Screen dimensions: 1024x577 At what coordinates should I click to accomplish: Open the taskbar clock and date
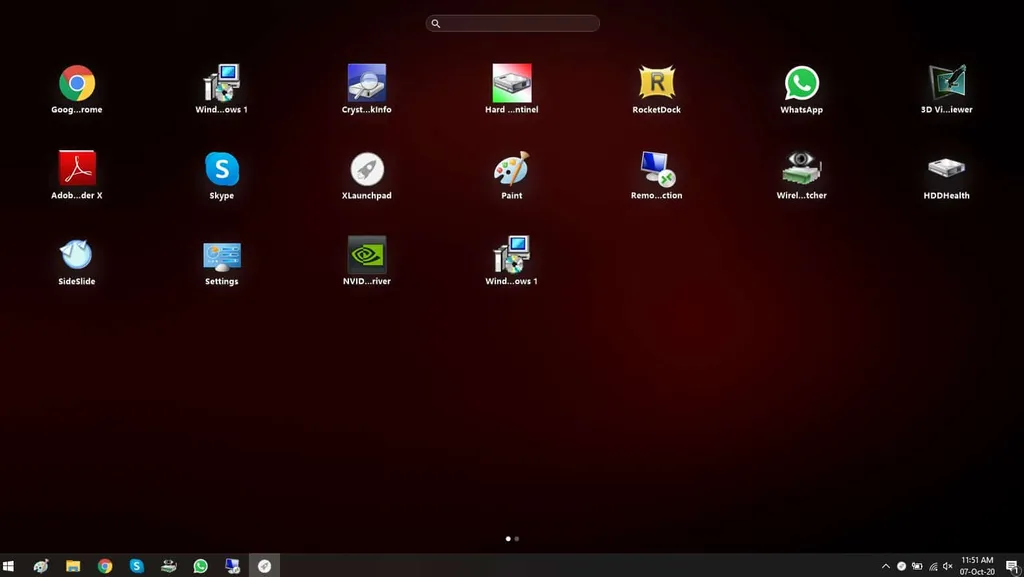[x=977, y=566]
